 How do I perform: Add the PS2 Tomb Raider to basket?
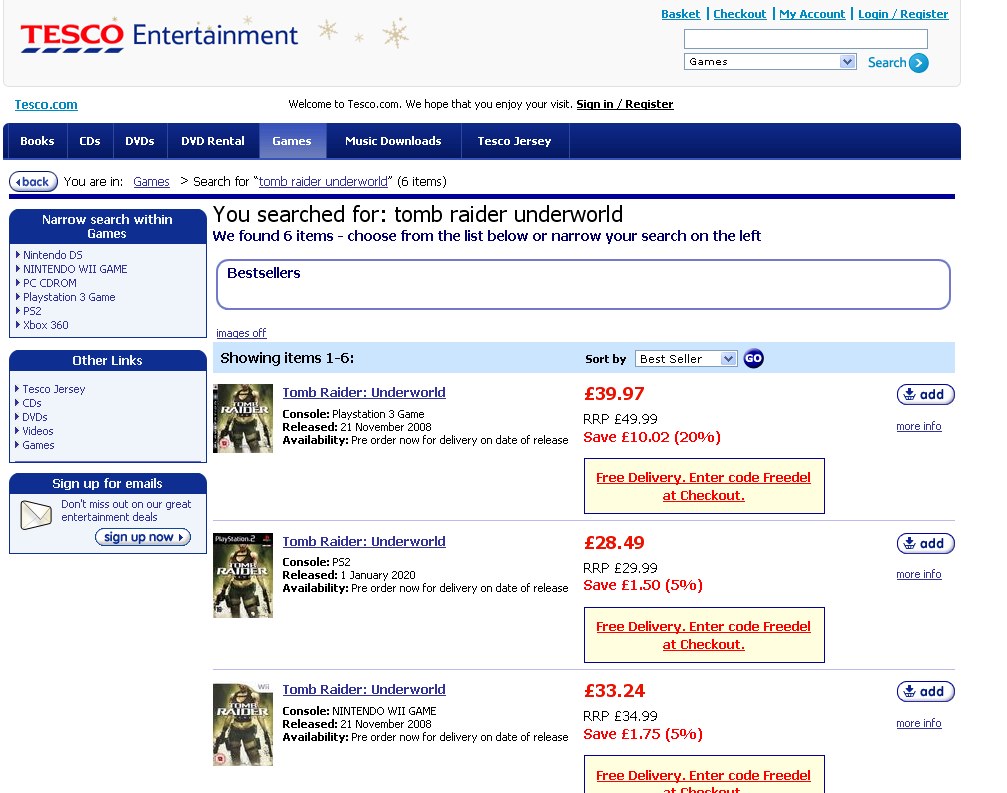925,543
